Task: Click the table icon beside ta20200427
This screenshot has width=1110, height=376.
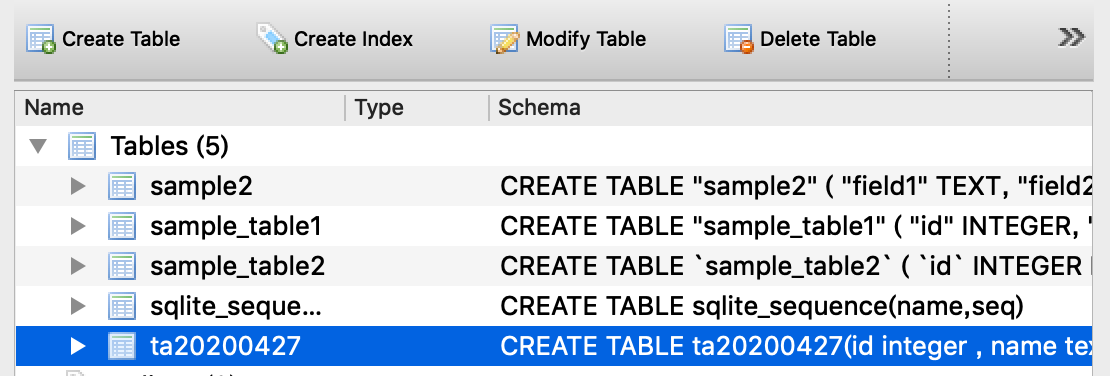Action: 122,346
